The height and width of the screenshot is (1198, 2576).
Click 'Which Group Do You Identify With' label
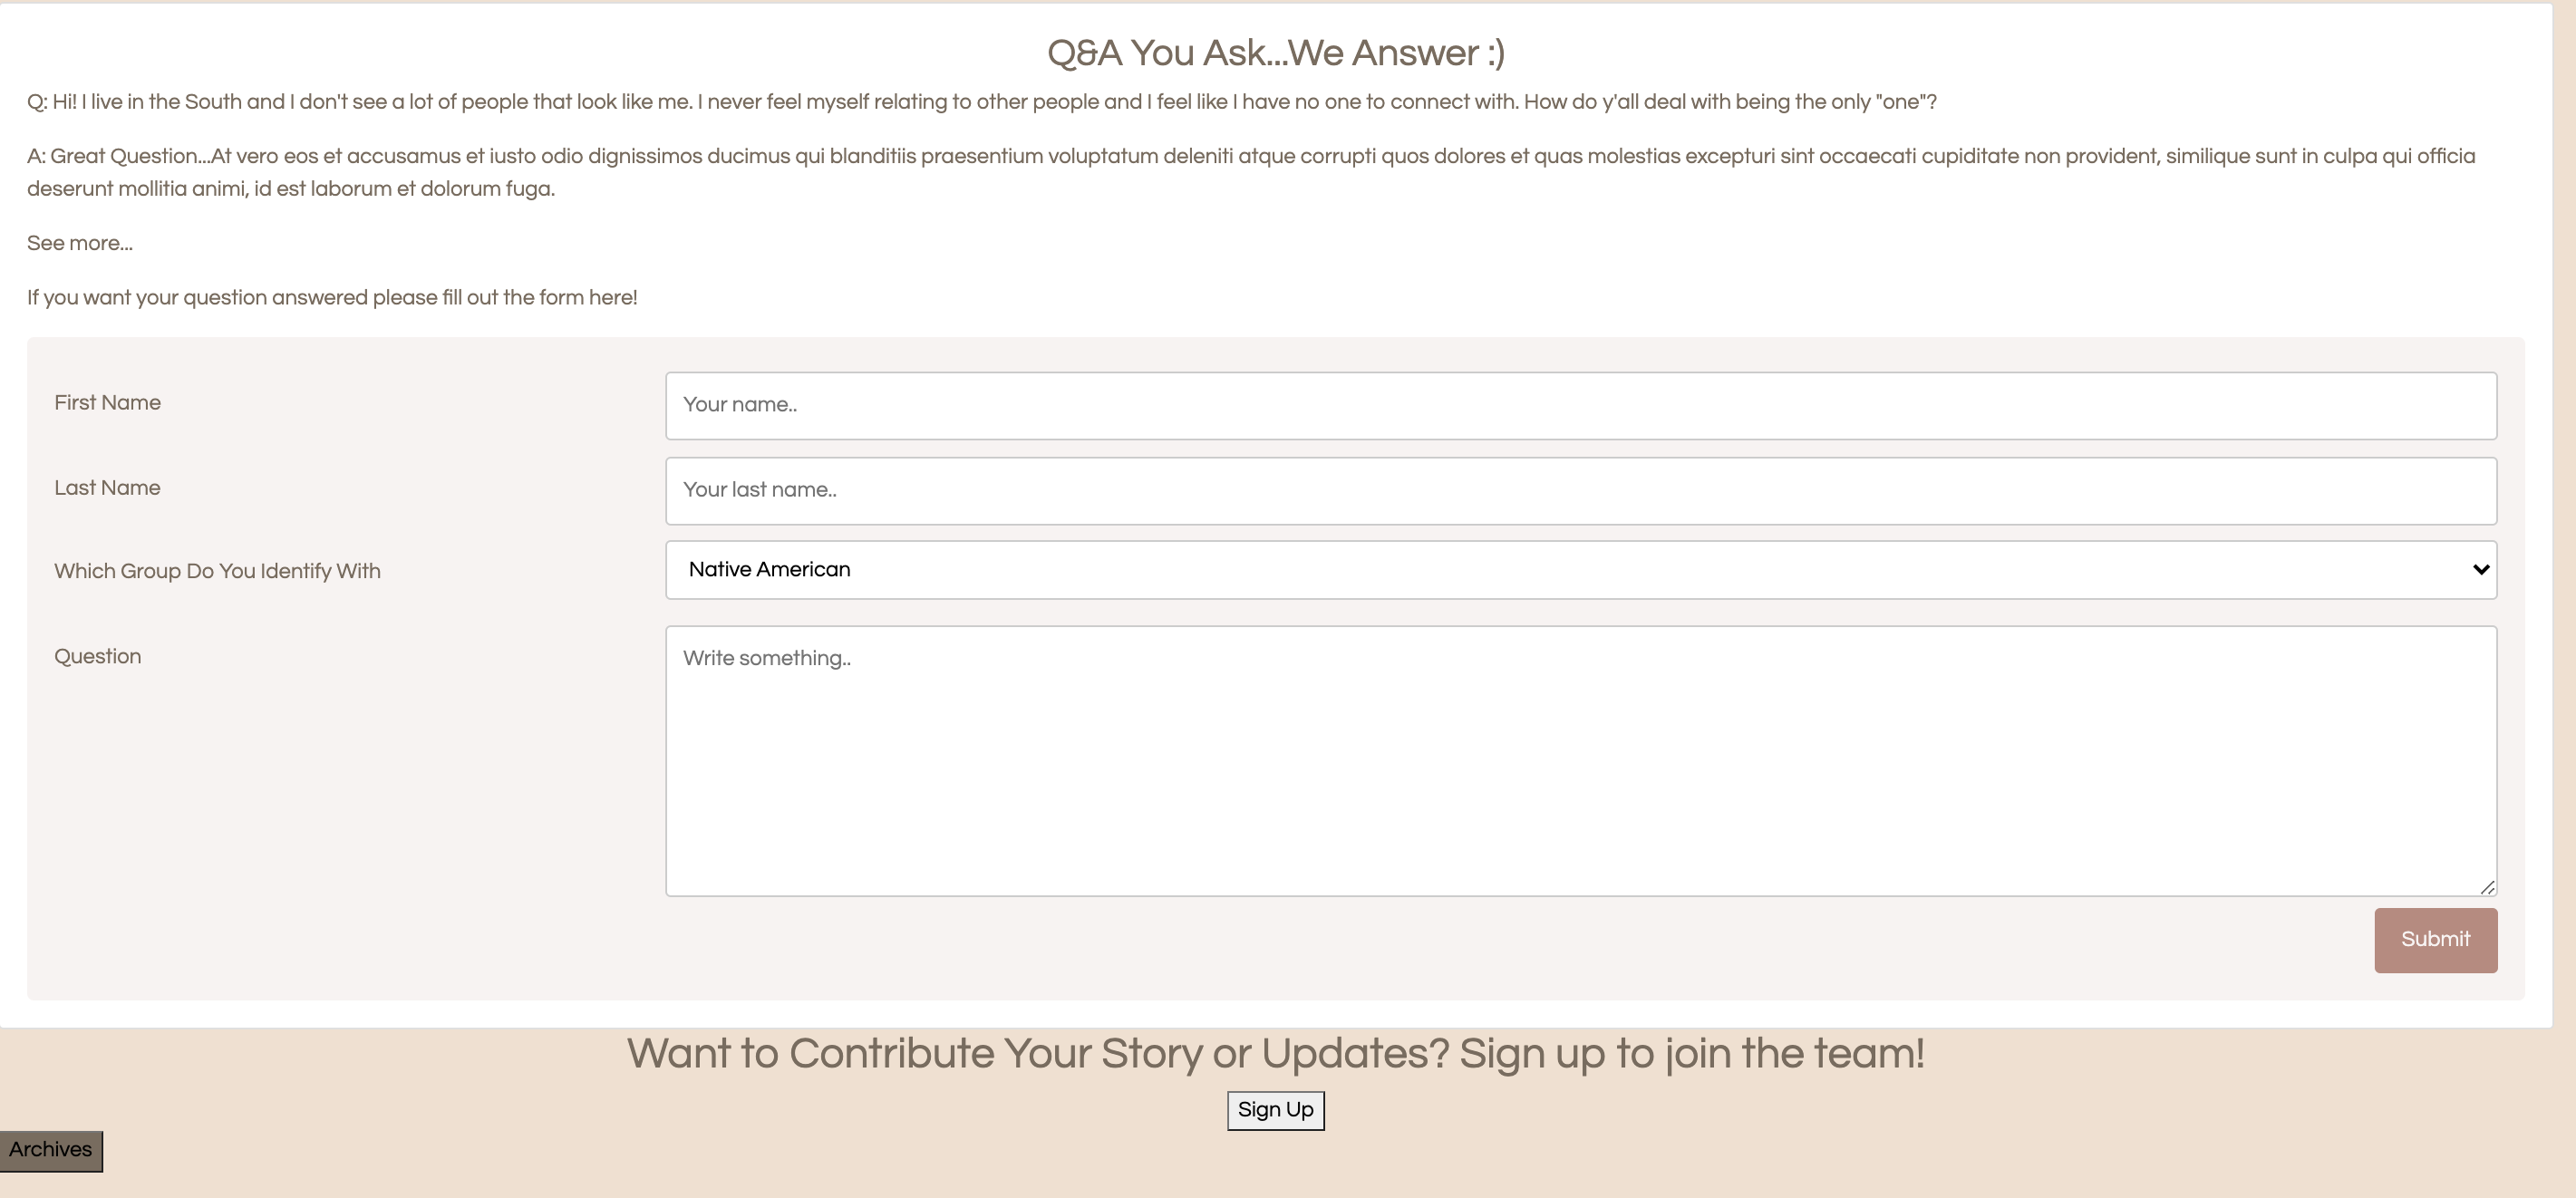pyautogui.click(x=217, y=571)
